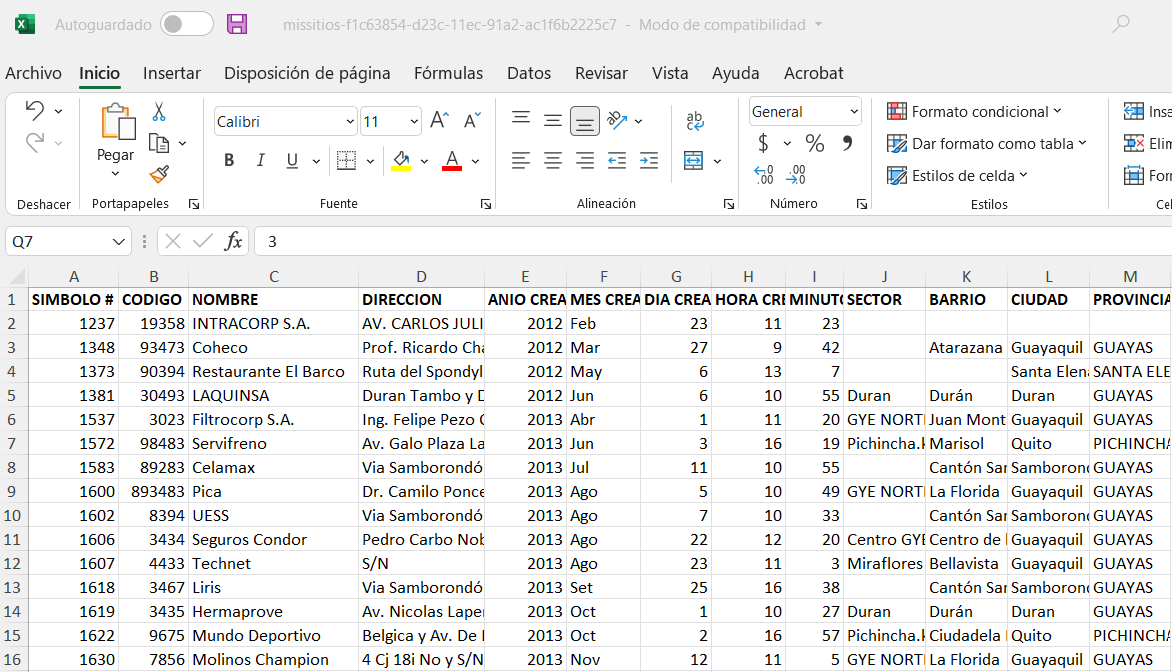
Task: Open the font name Calibri dropdown
Action: [x=350, y=121]
